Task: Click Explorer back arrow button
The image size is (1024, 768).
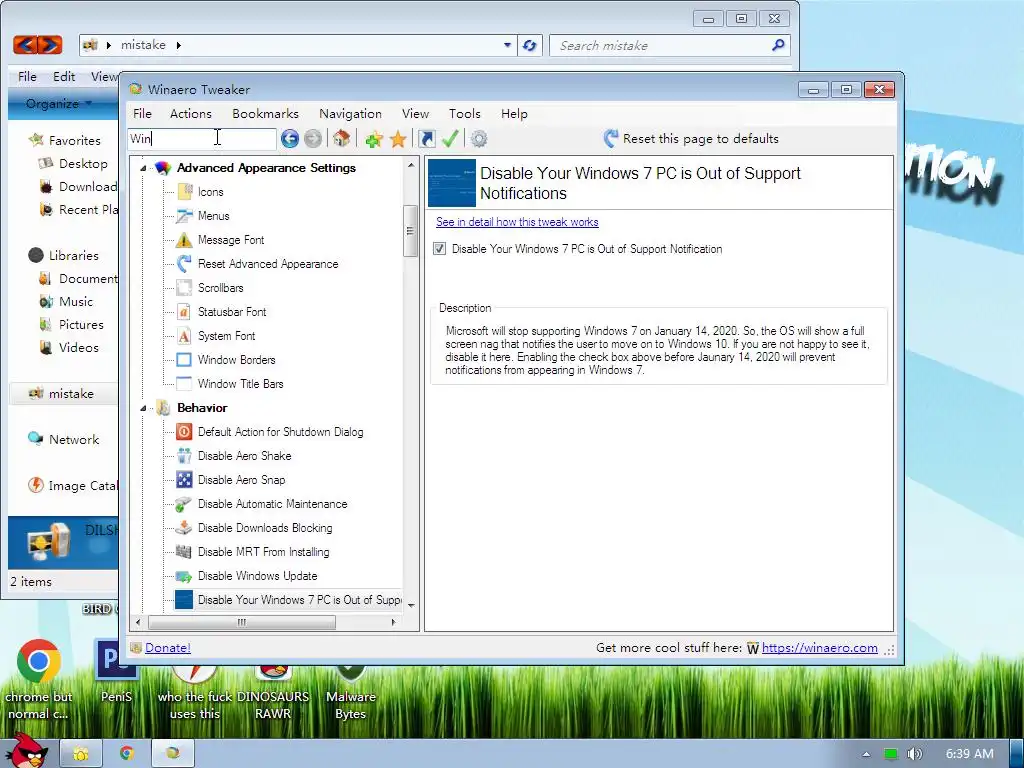Action: [26, 44]
